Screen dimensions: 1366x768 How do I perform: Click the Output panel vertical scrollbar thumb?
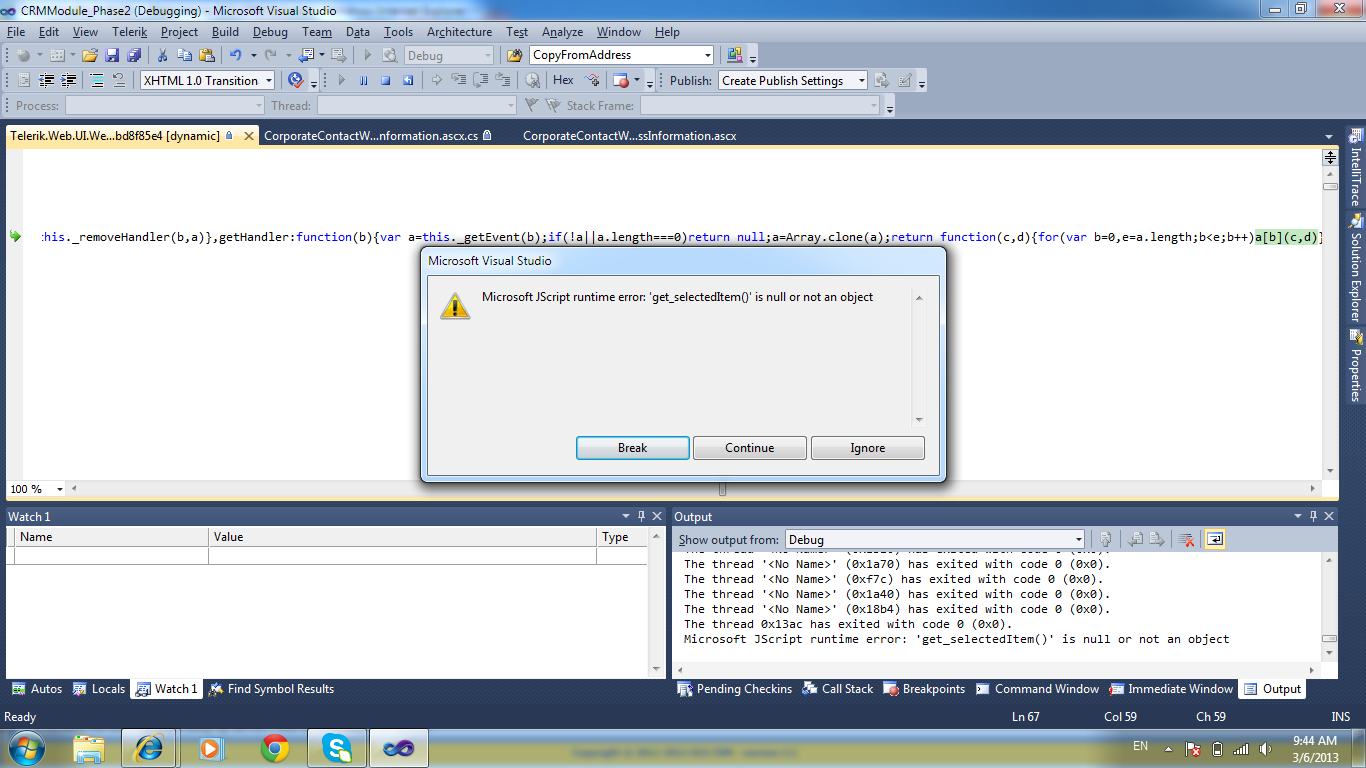[1329, 639]
